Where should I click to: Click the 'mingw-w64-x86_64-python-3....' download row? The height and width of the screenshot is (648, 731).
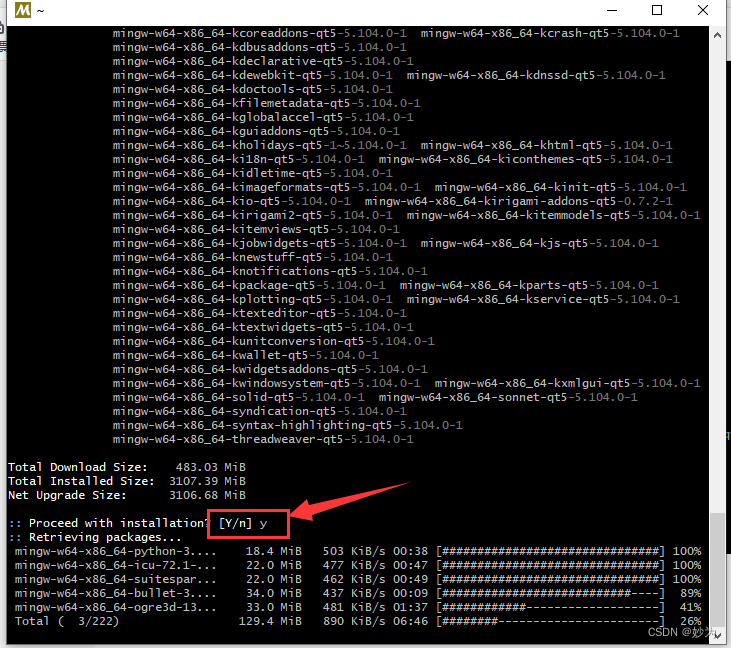pyautogui.click(x=358, y=551)
